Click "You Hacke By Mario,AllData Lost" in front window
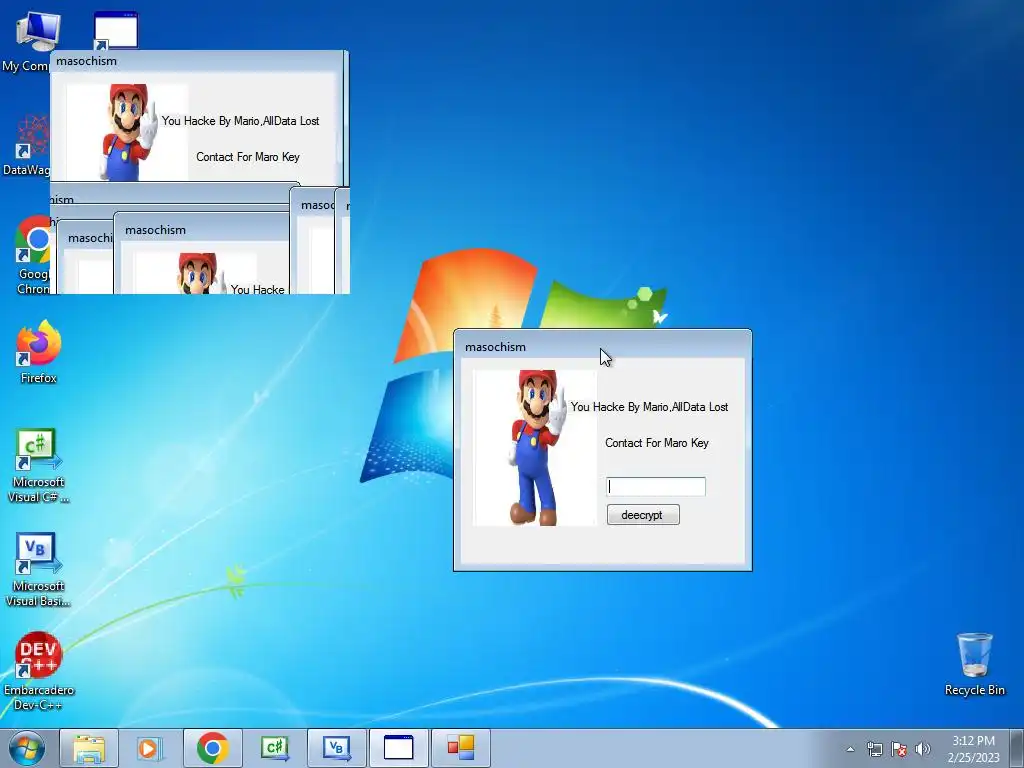Screen dimensions: 1024x768 pos(649,407)
